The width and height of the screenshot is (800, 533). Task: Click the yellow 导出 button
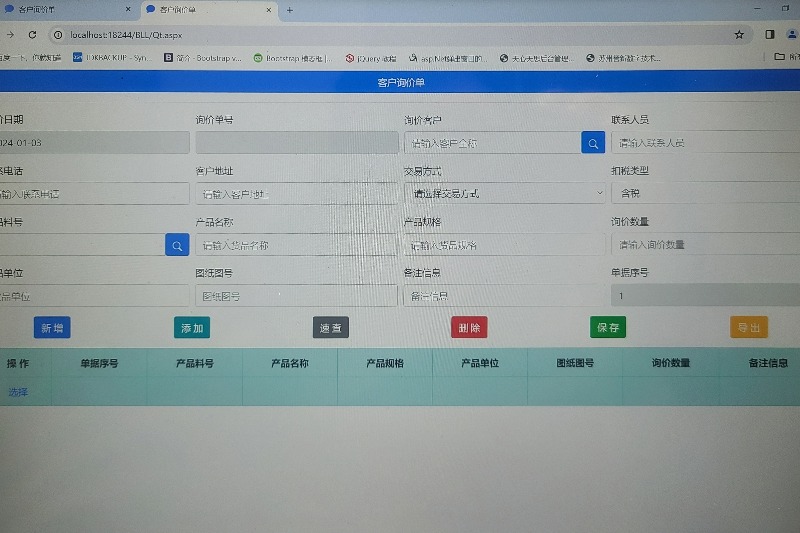(748, 327)
